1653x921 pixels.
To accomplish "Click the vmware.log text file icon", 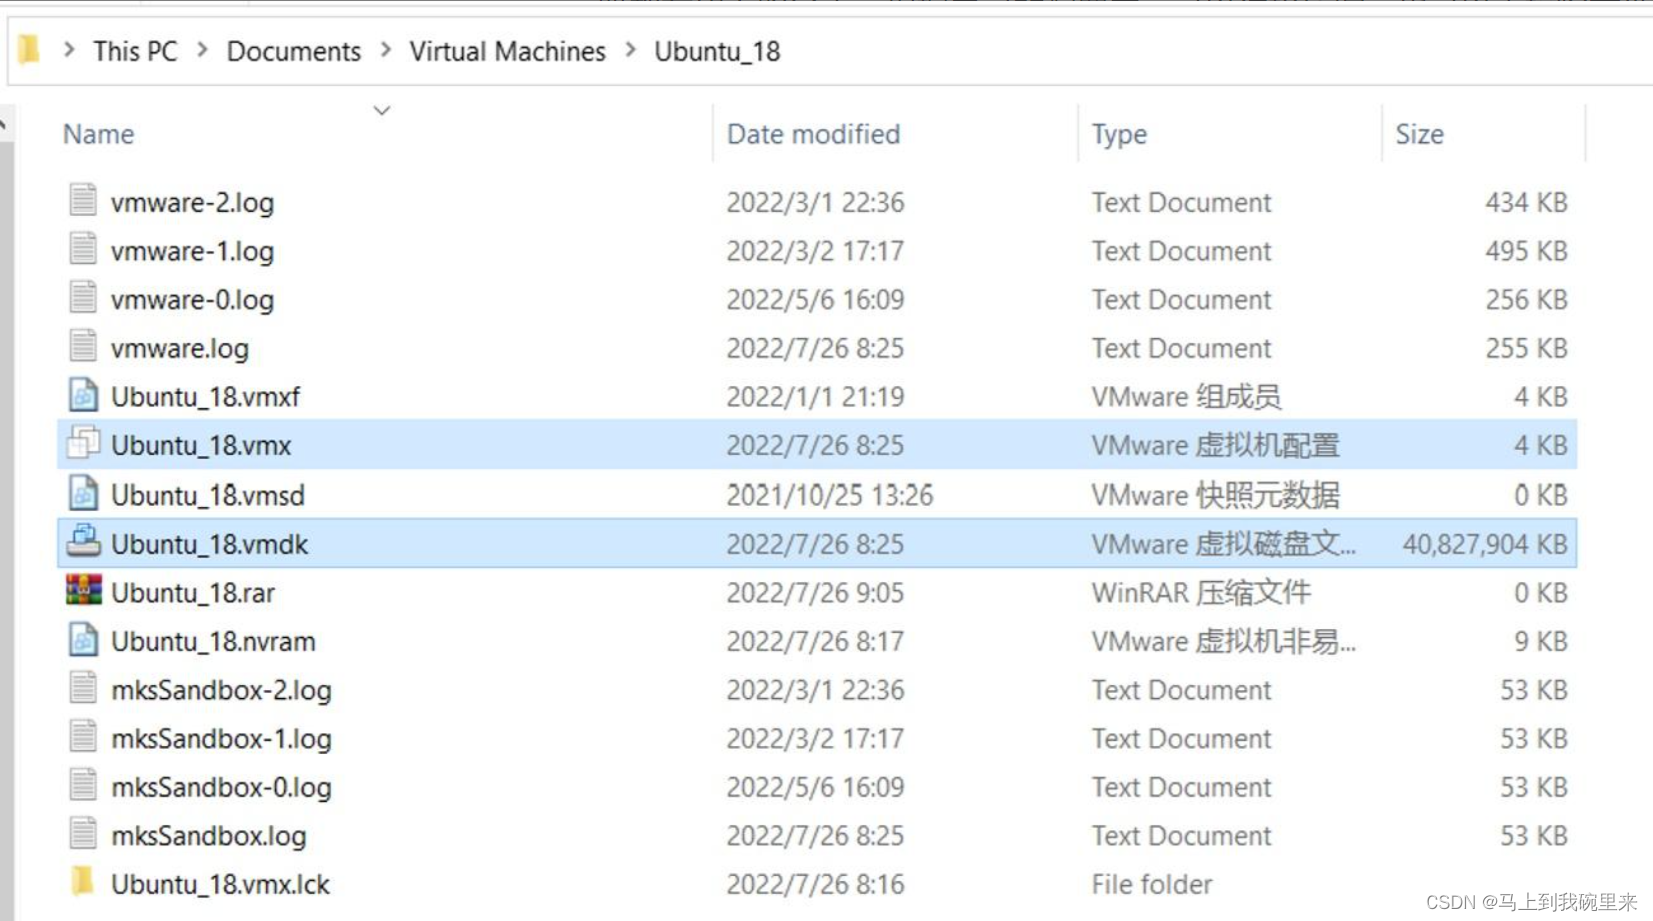I will pos(83,346).
